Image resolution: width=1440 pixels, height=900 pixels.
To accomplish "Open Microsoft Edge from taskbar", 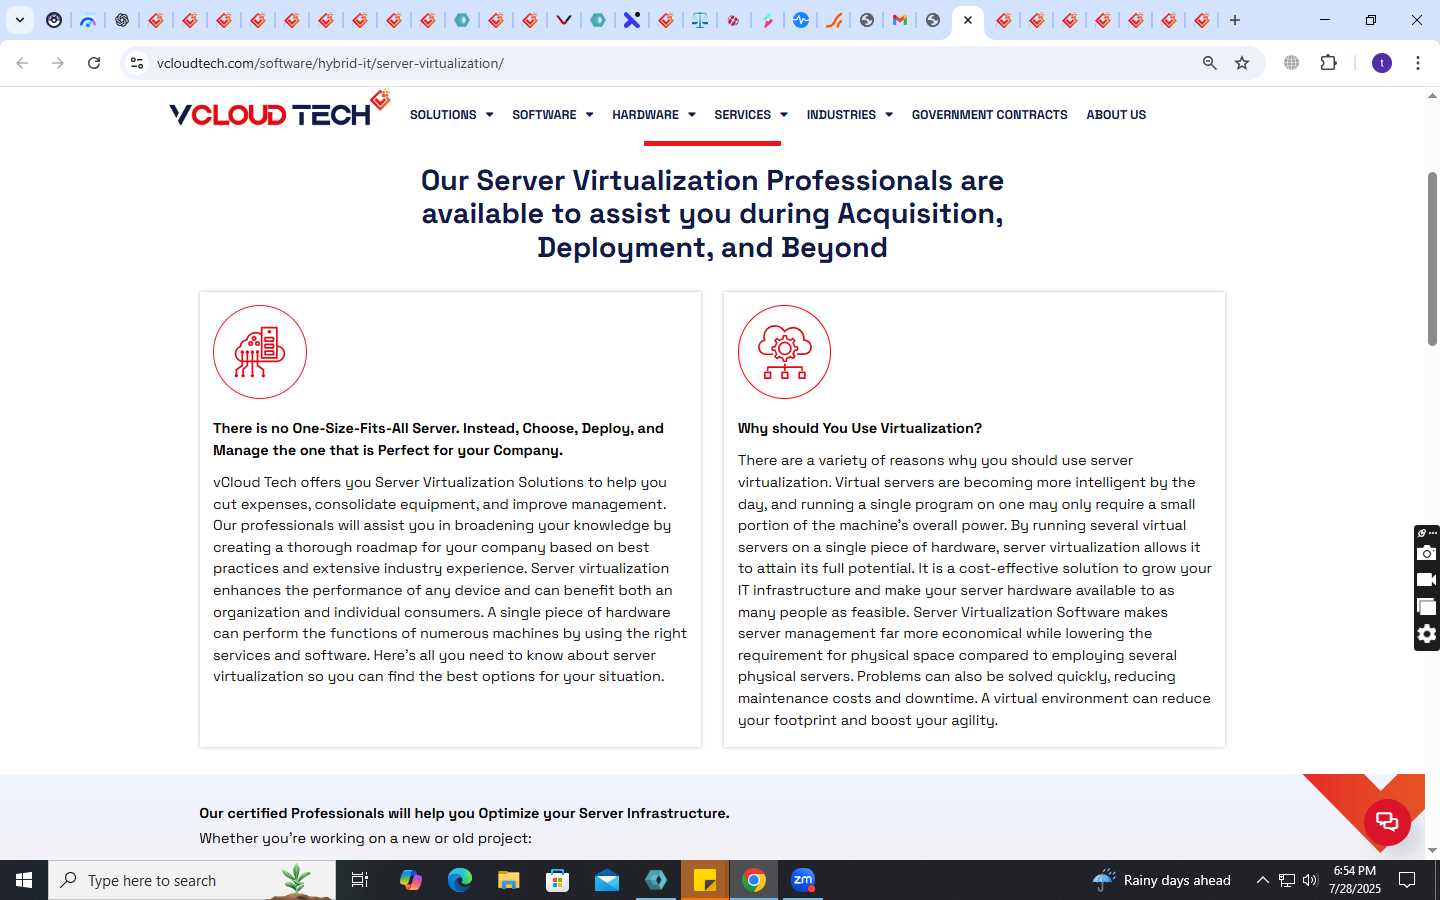I will coord(459,880).
